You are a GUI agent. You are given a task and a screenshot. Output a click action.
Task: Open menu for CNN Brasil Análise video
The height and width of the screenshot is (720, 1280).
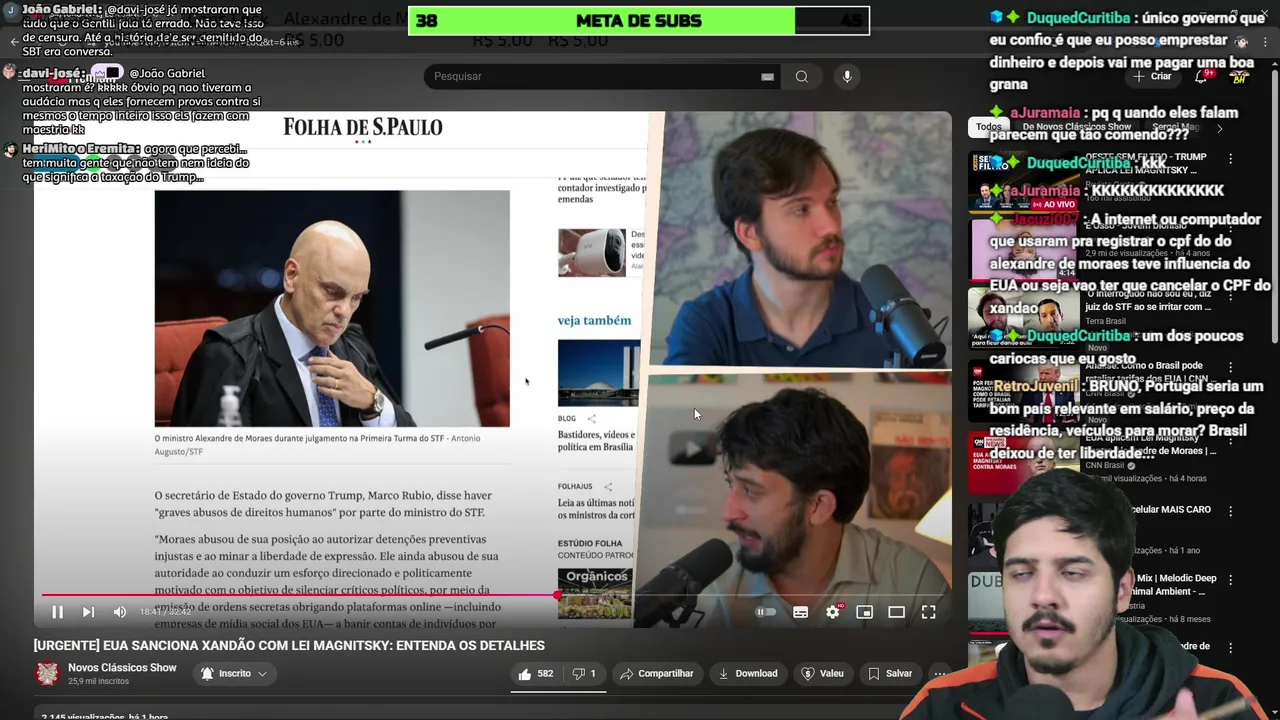(1231, 367)
